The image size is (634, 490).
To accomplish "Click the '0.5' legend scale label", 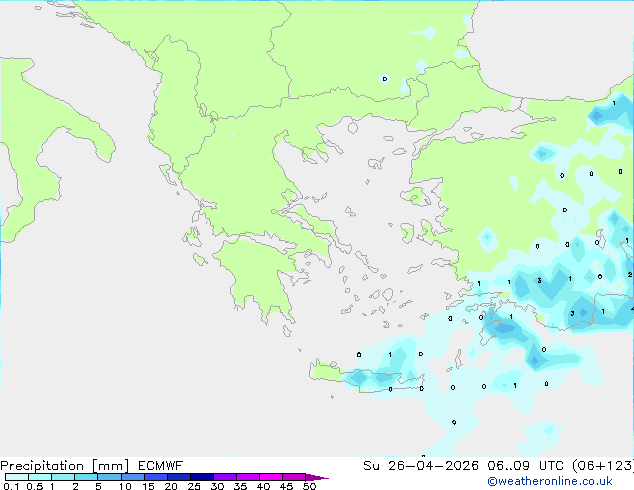I will 35,486.
